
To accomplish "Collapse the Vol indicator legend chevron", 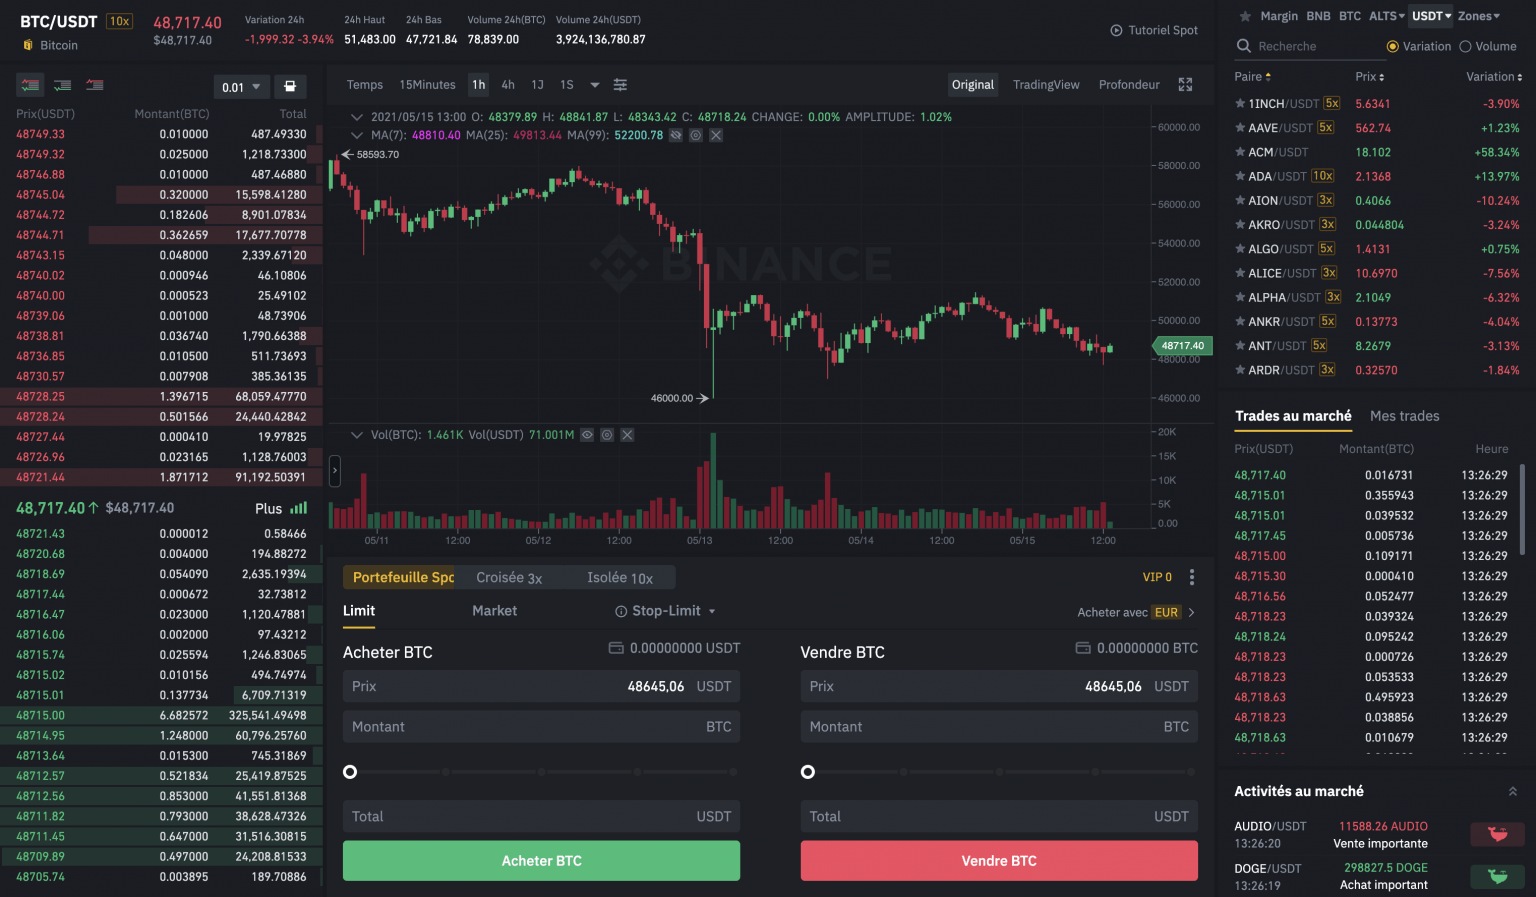I will pyautogui.click(x=356, y=435).
